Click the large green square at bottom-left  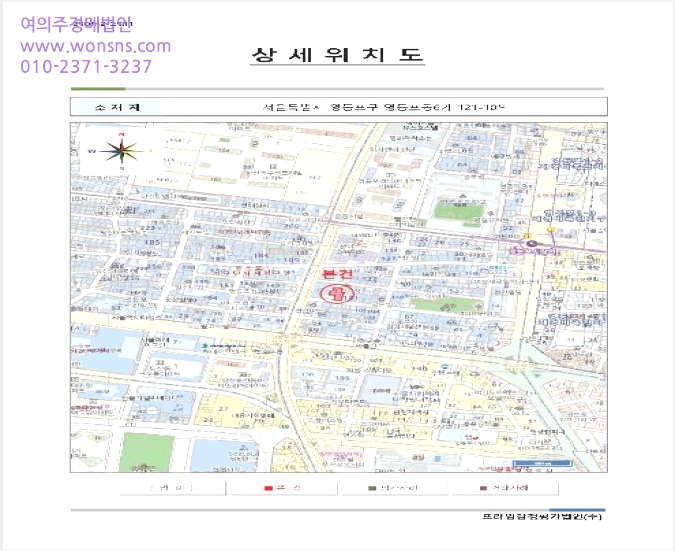[147, 453]
